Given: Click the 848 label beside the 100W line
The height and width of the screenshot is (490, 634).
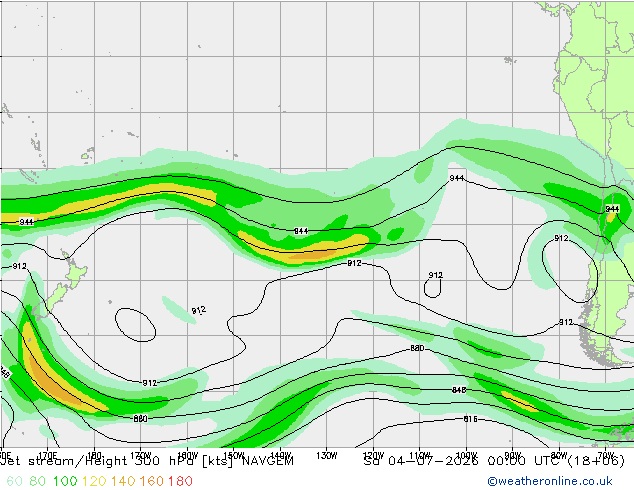Looking at the screenshot, I should (459, 390).
